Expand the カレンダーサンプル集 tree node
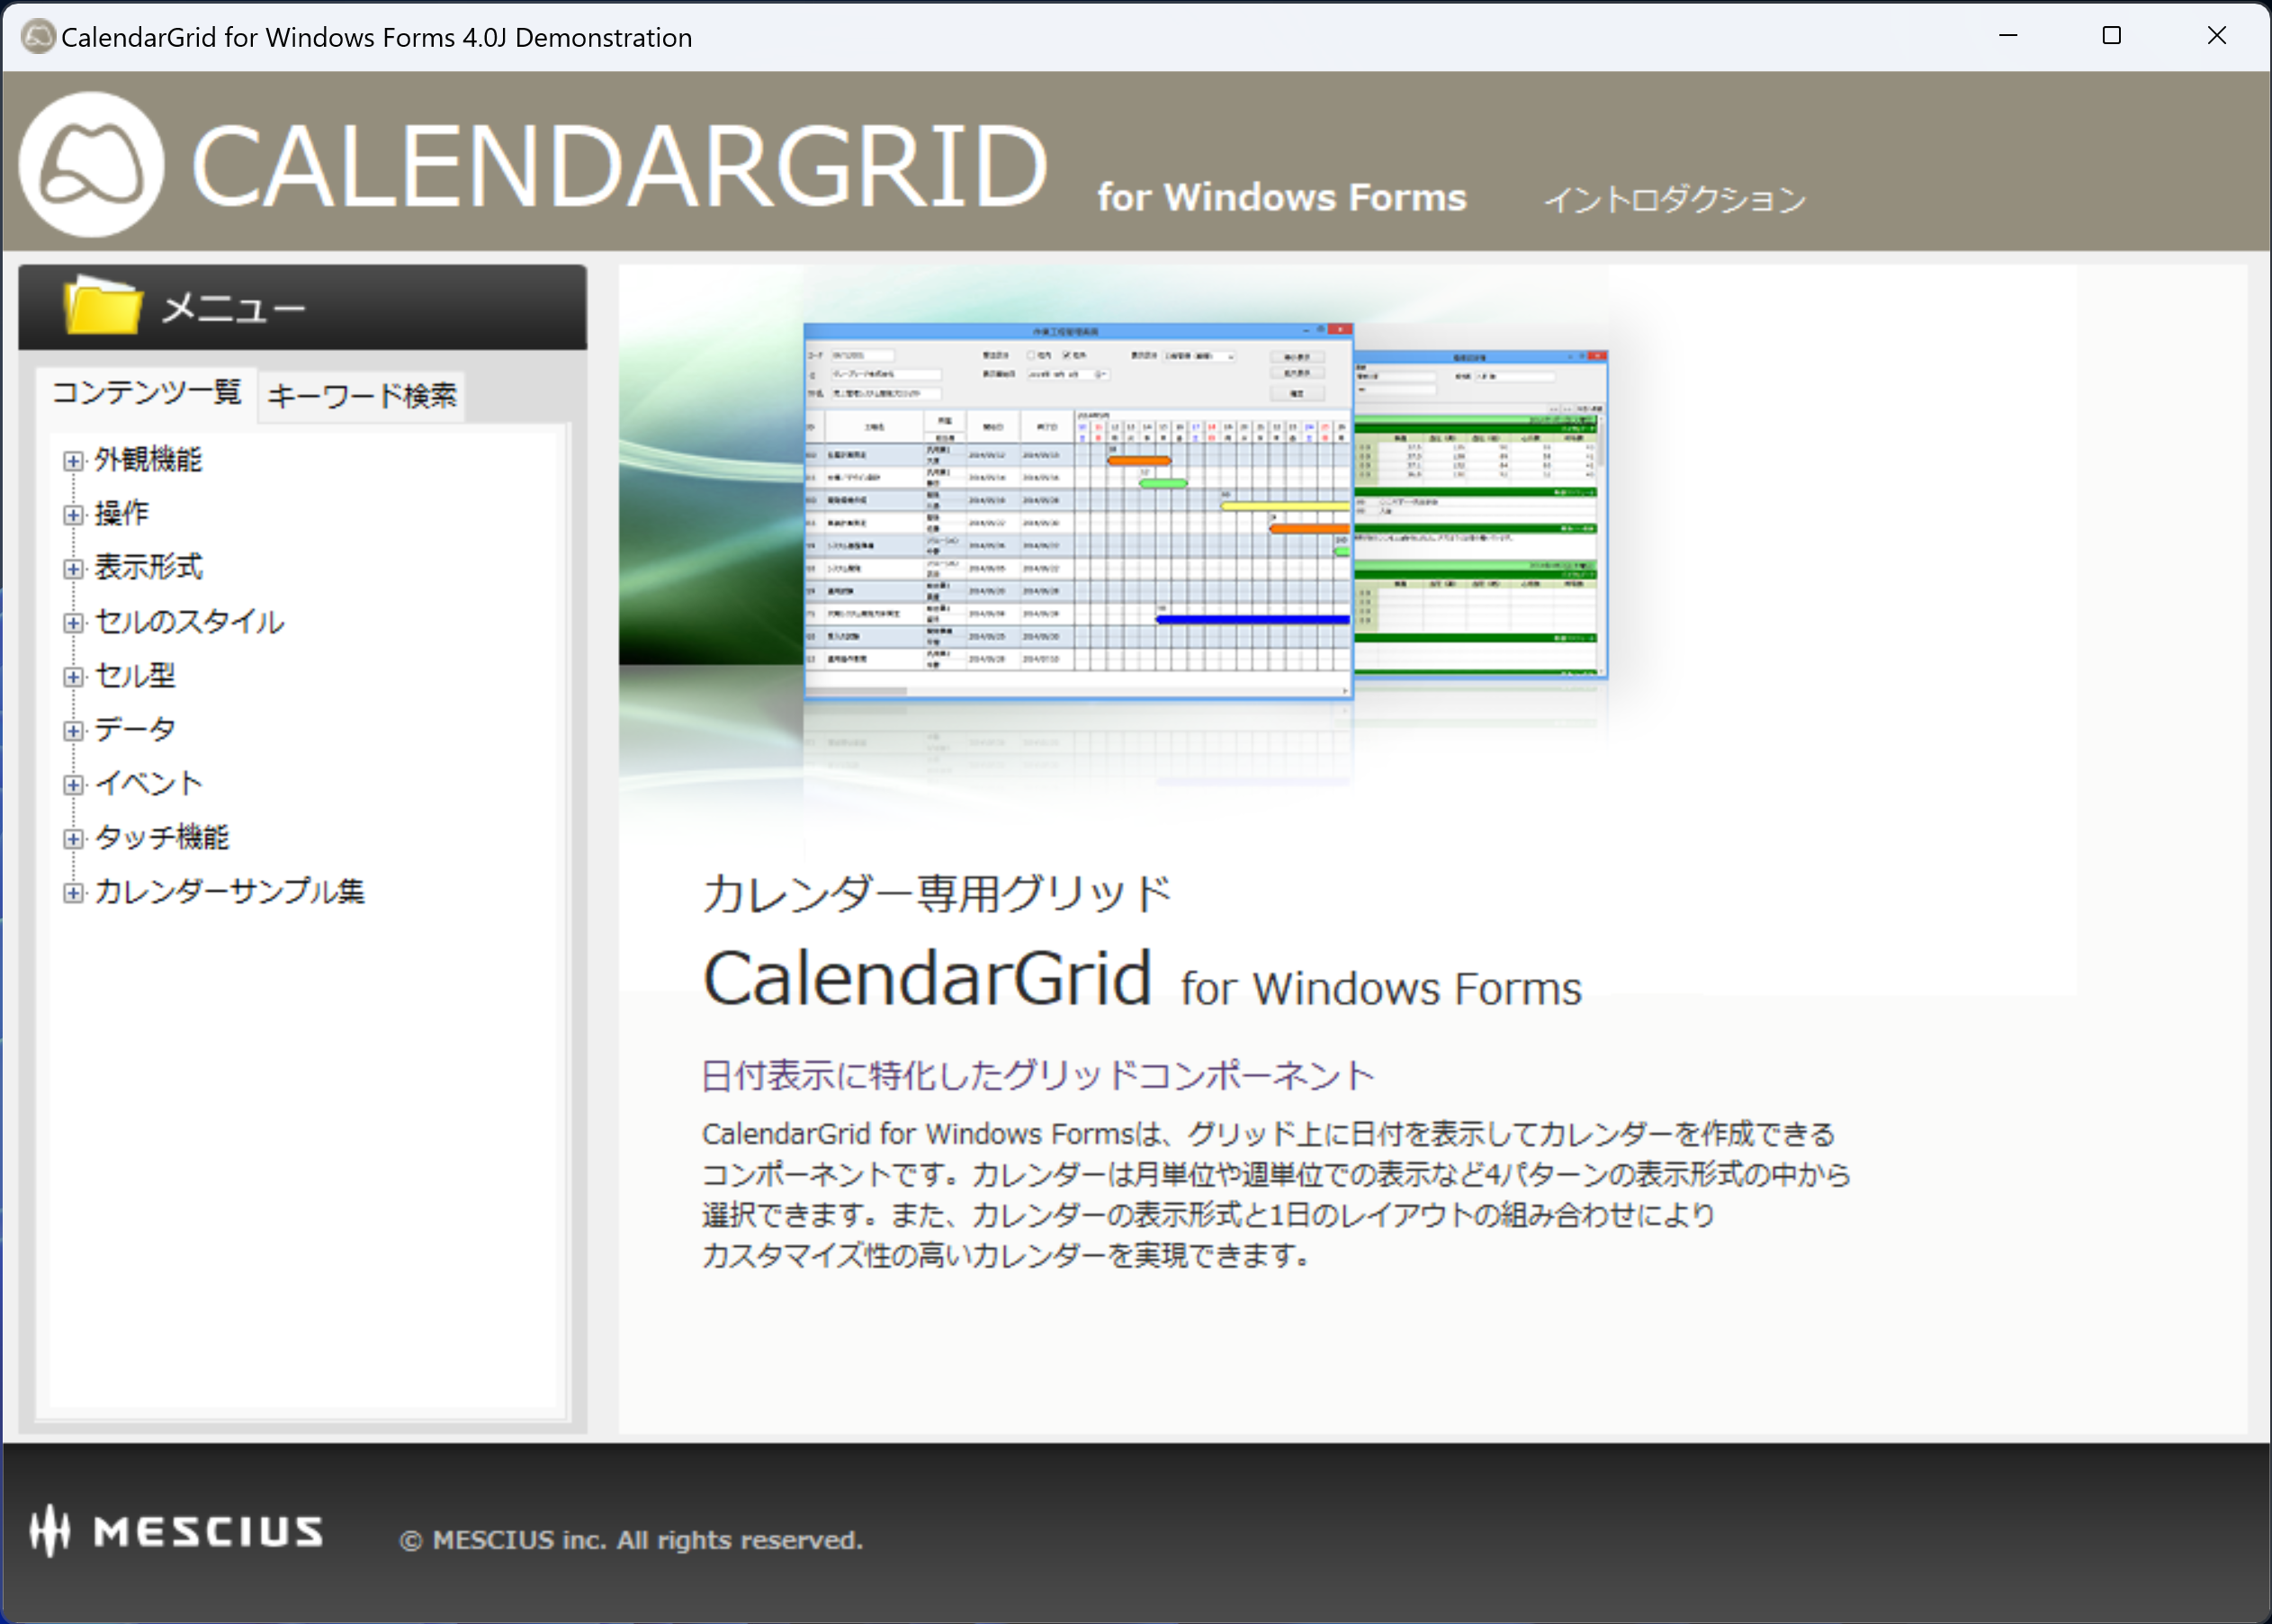The image size is (2272, 1624). [73, 893]
